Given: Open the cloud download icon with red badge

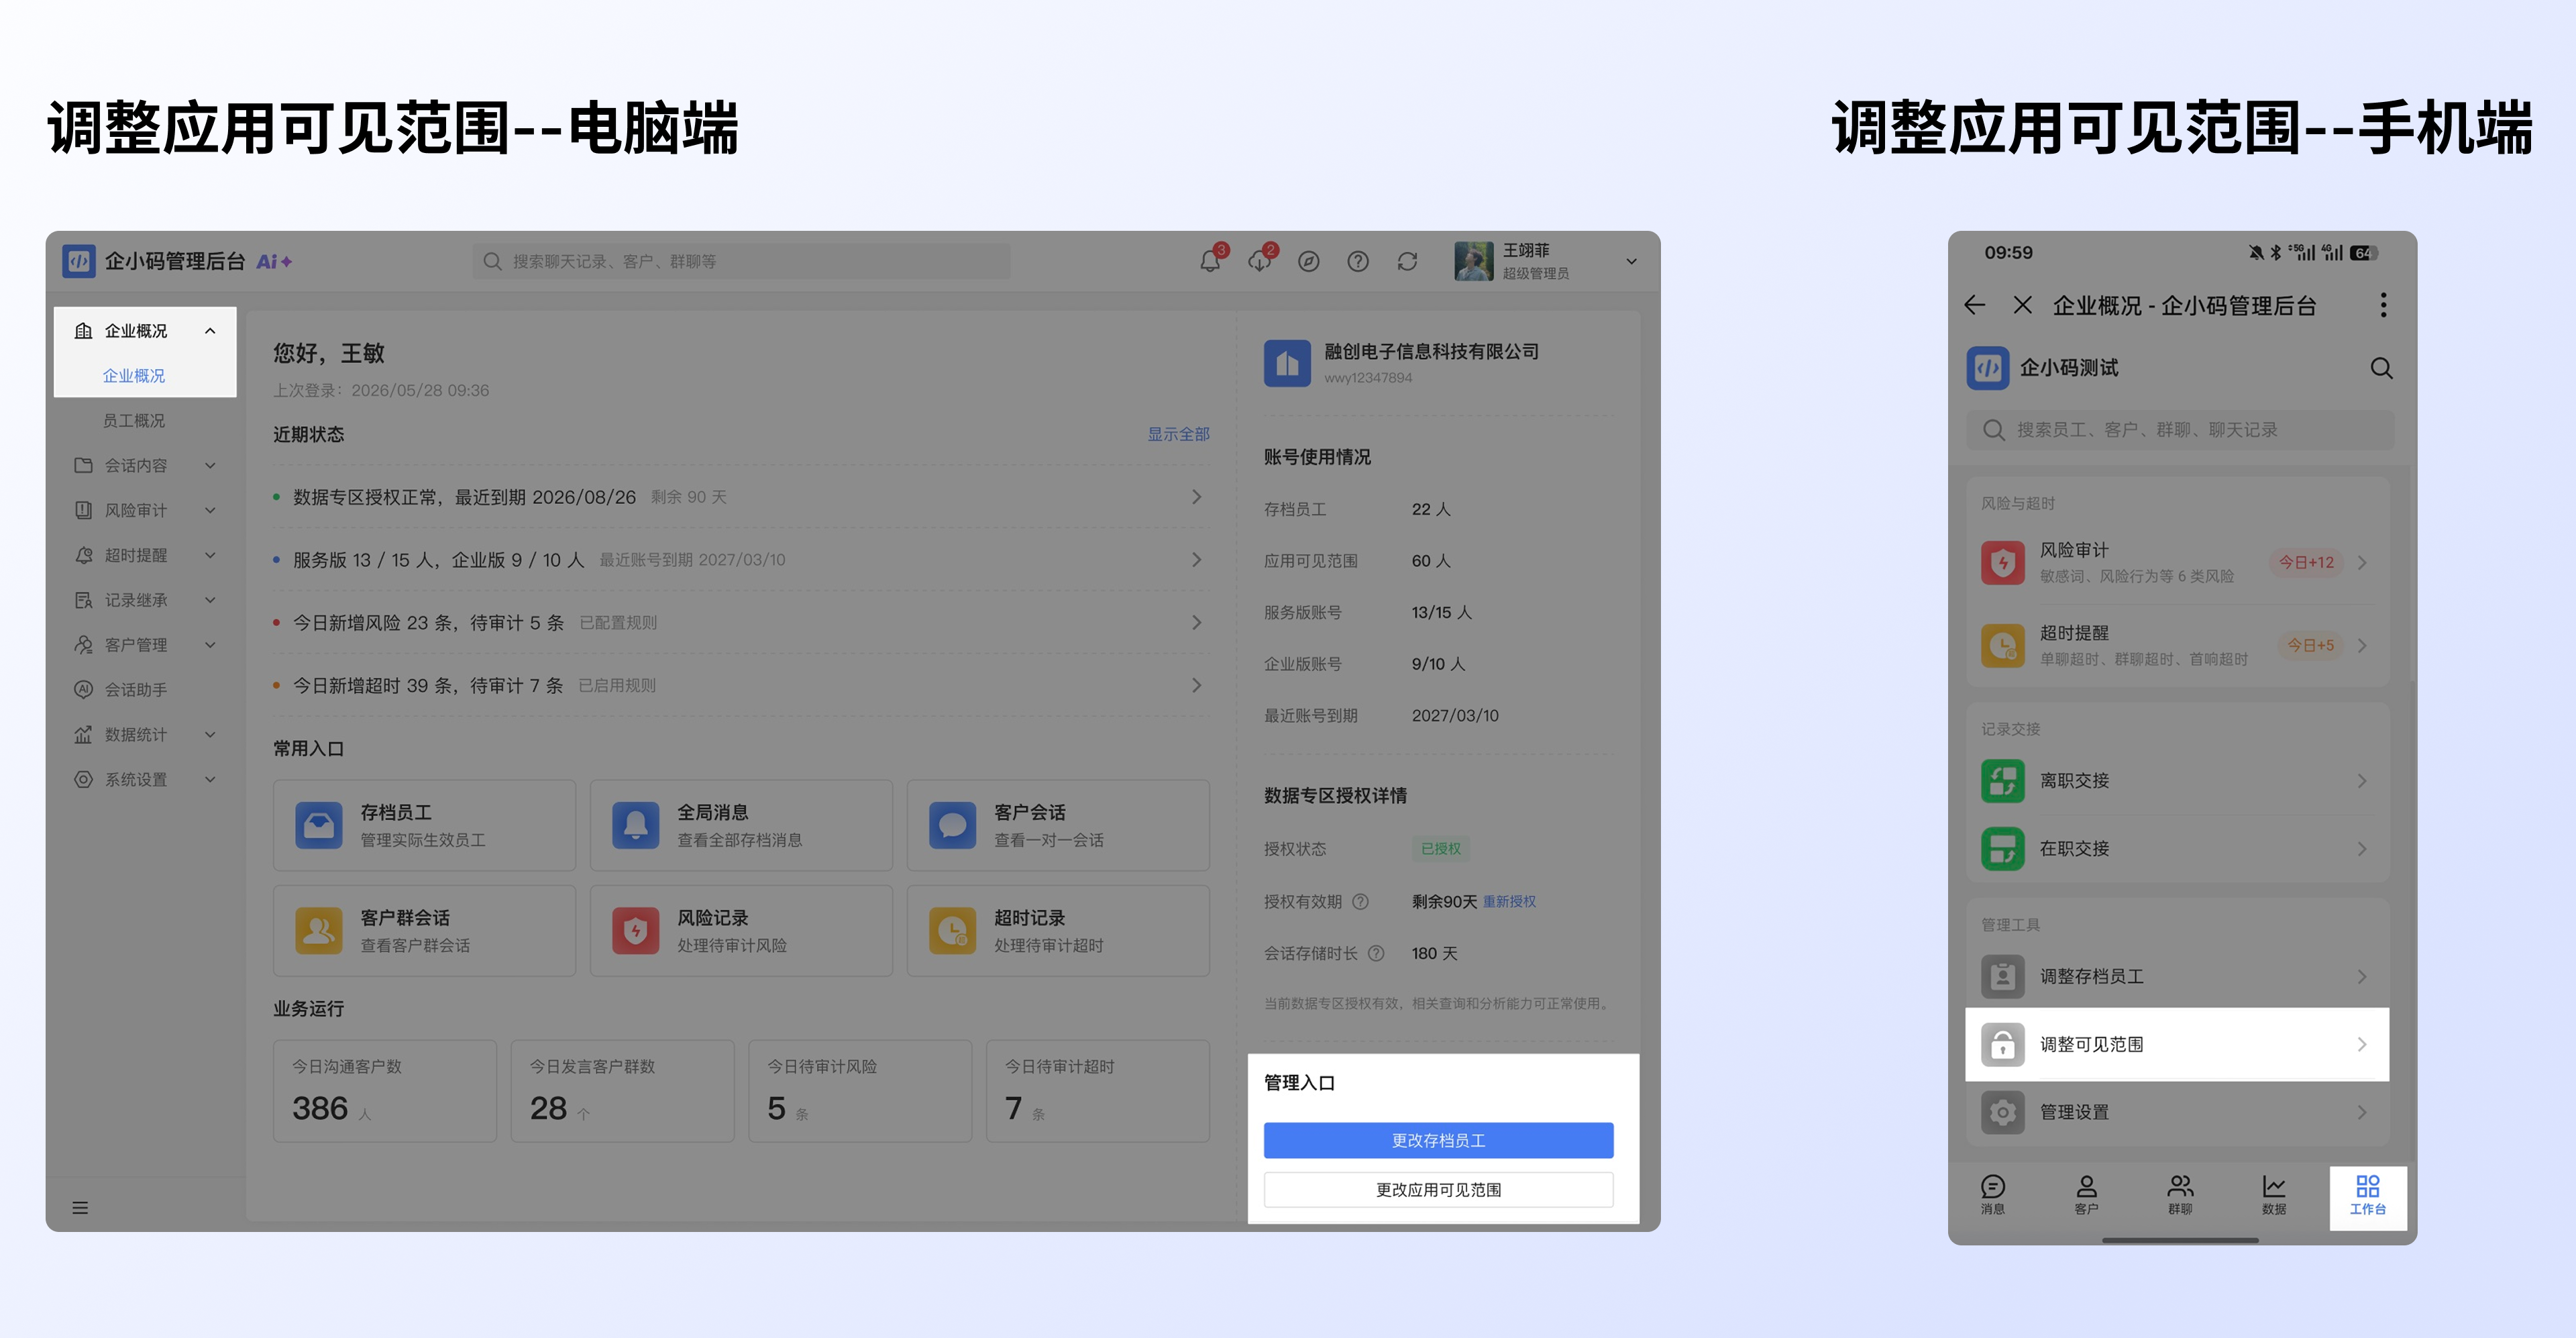Looking at the screenshot, I should (1259, 261).
